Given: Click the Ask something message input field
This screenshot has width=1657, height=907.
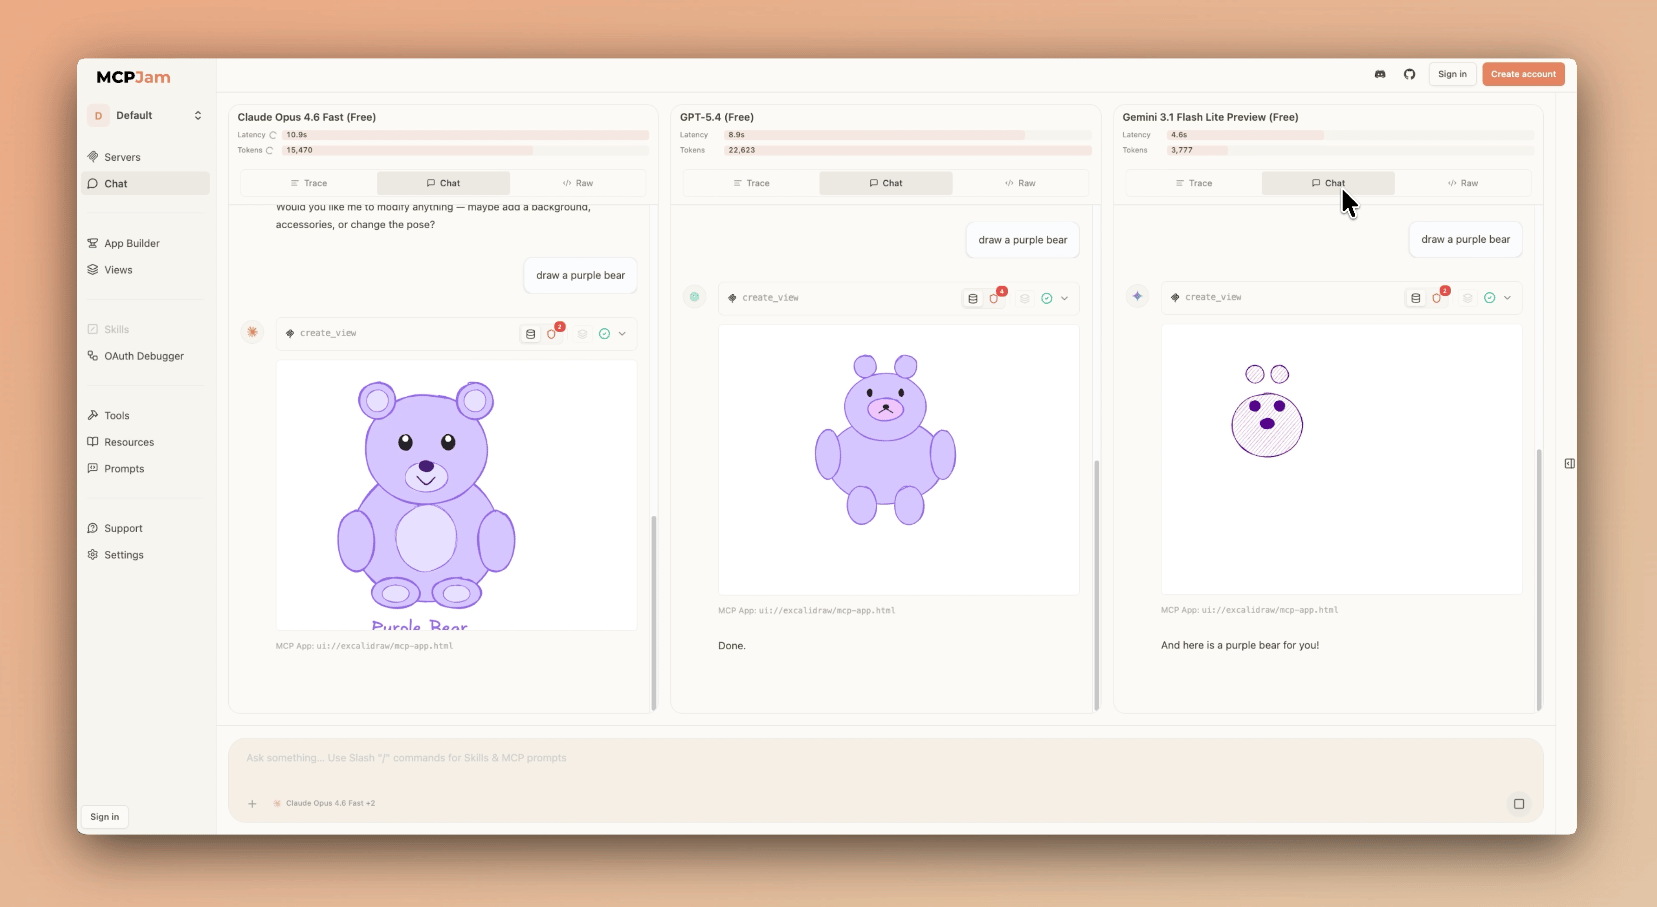Looking at the screenshot, I should (885, 758).
